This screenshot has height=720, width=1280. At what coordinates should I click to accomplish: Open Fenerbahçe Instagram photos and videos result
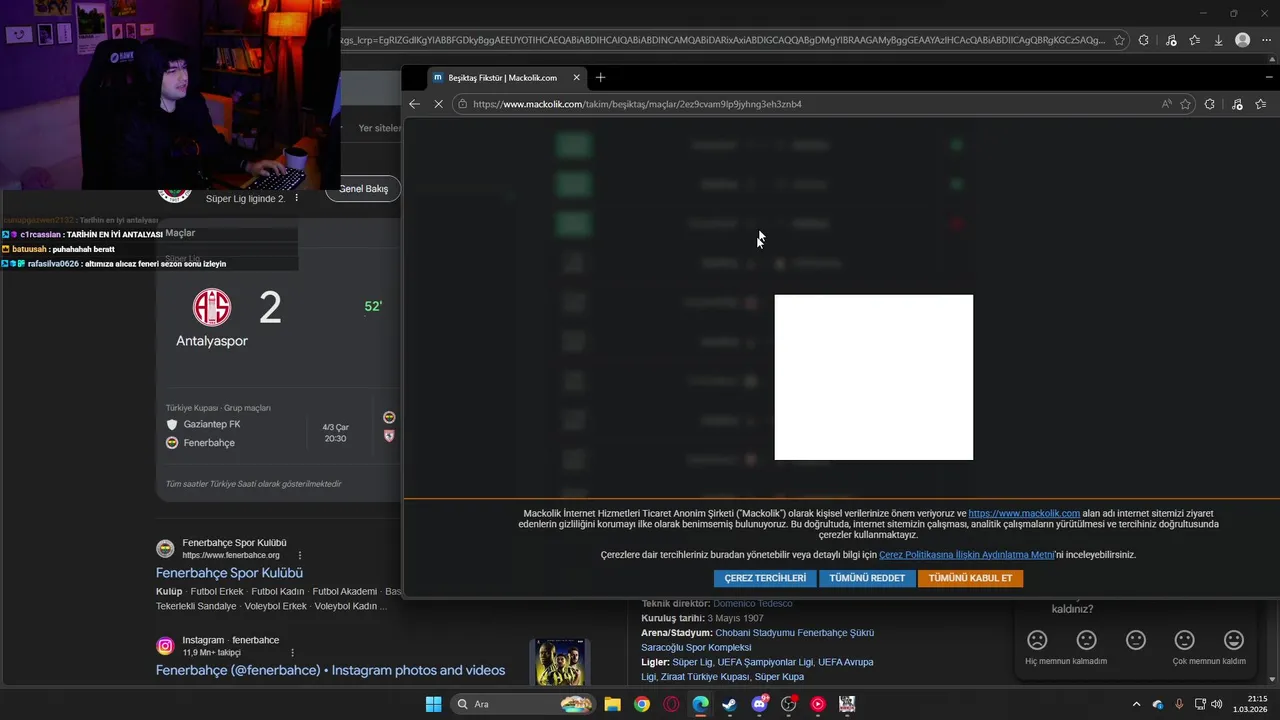330,670
